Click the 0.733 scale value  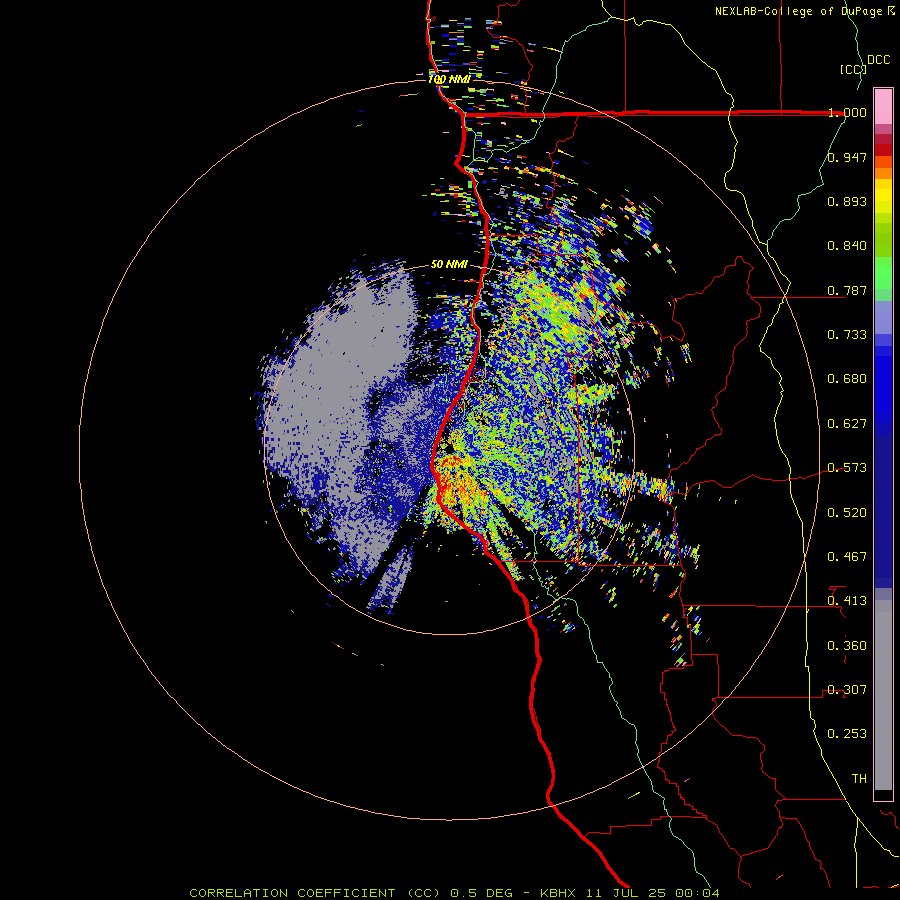point(847,335)
